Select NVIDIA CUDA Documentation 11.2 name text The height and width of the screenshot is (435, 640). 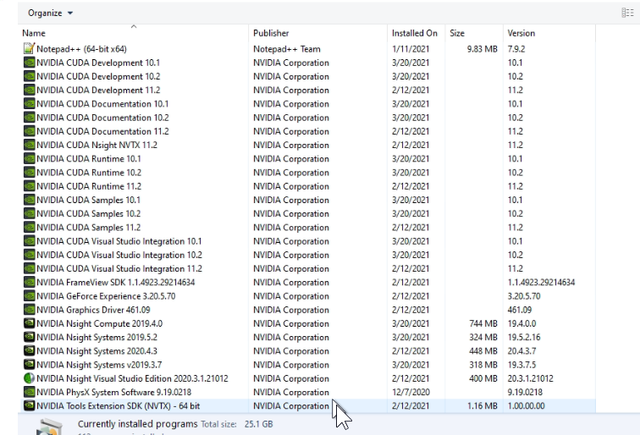(102, 131)
